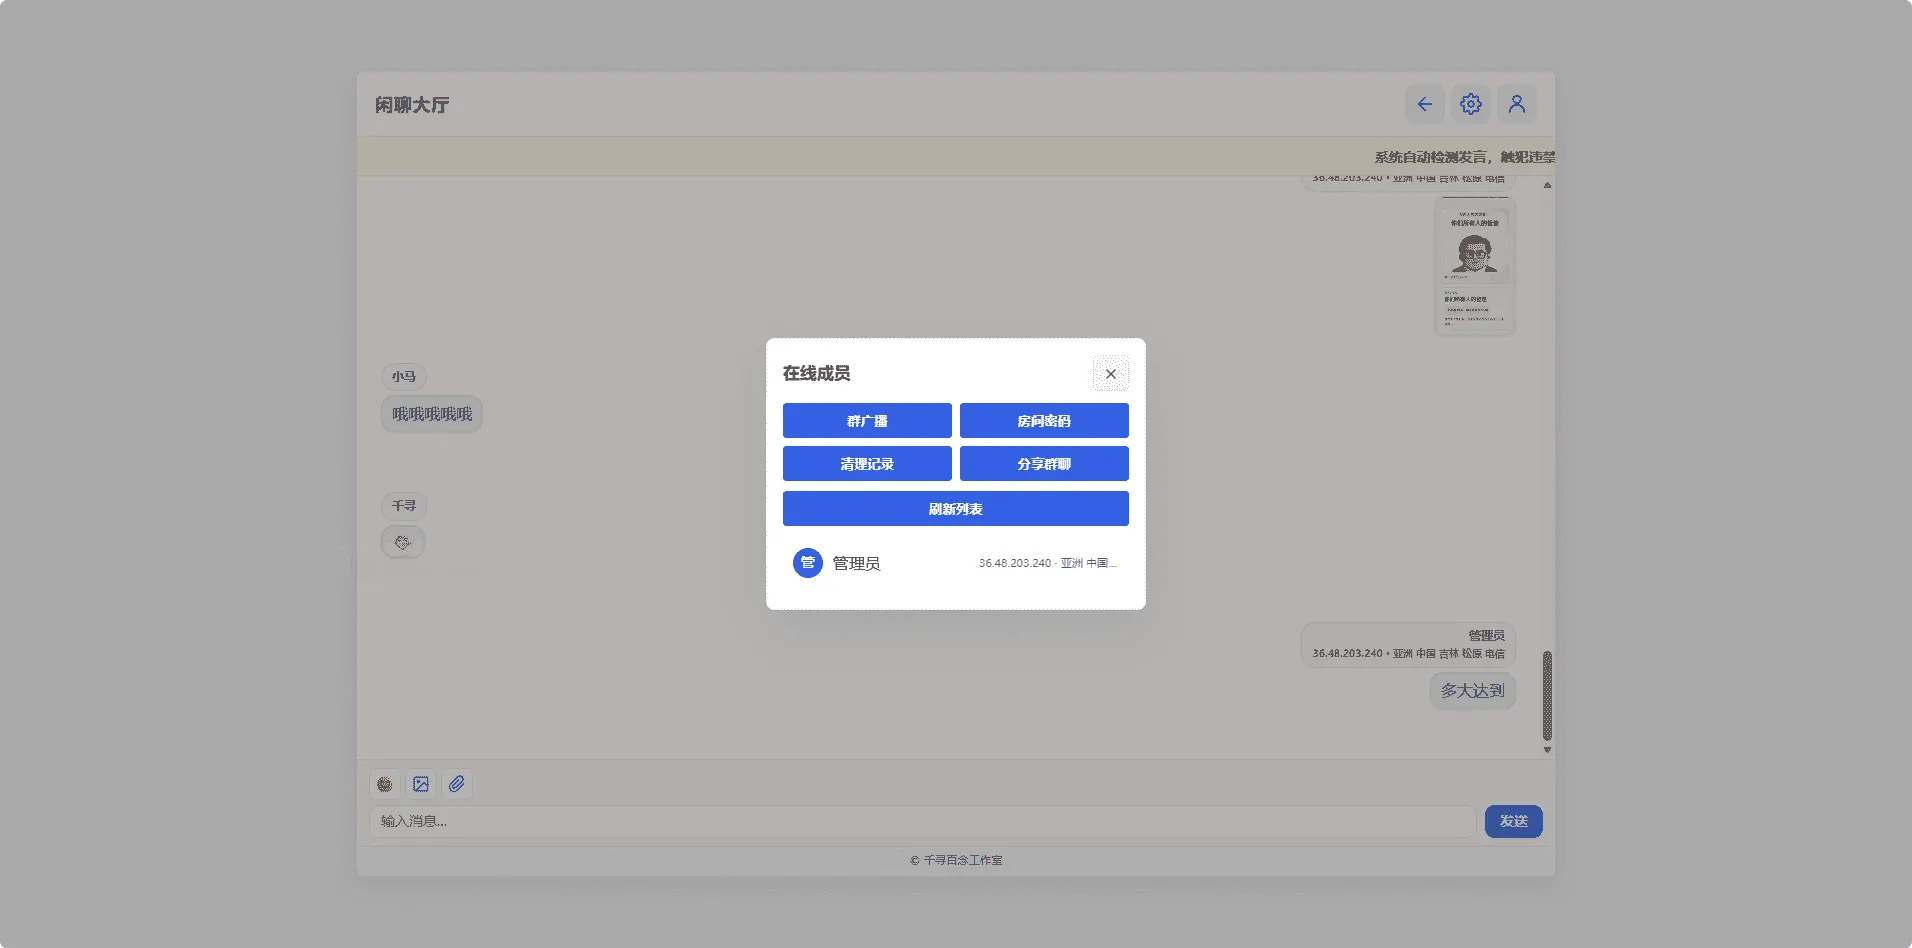This screenshot has height=948, width=1912.
Task: Click the scrollbar down arrow
Action: pyautogui.click(x=1547, y=750)
